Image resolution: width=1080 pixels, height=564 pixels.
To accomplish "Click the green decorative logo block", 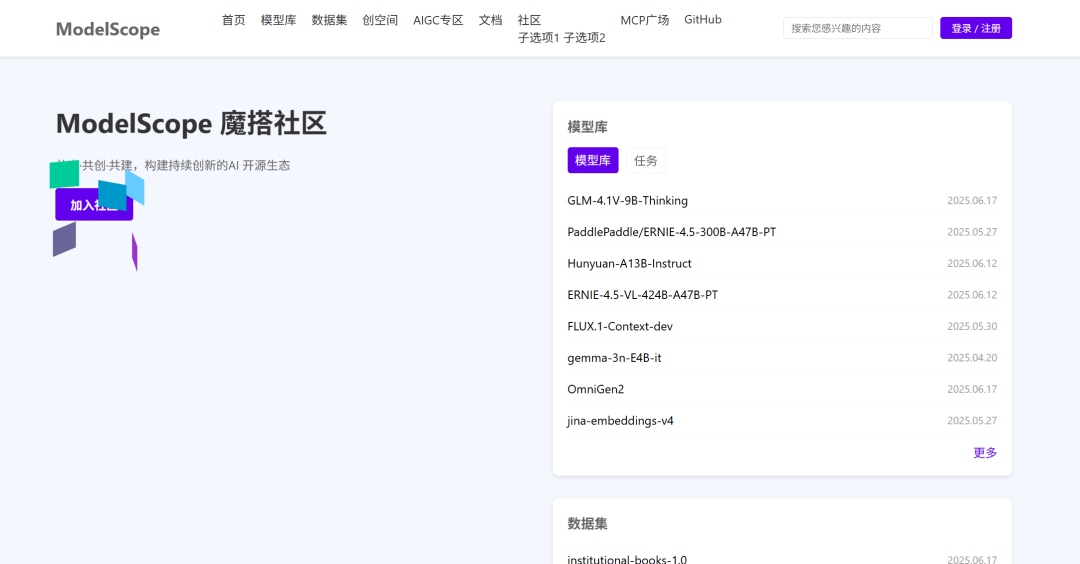I will click(x=64, y=174).
